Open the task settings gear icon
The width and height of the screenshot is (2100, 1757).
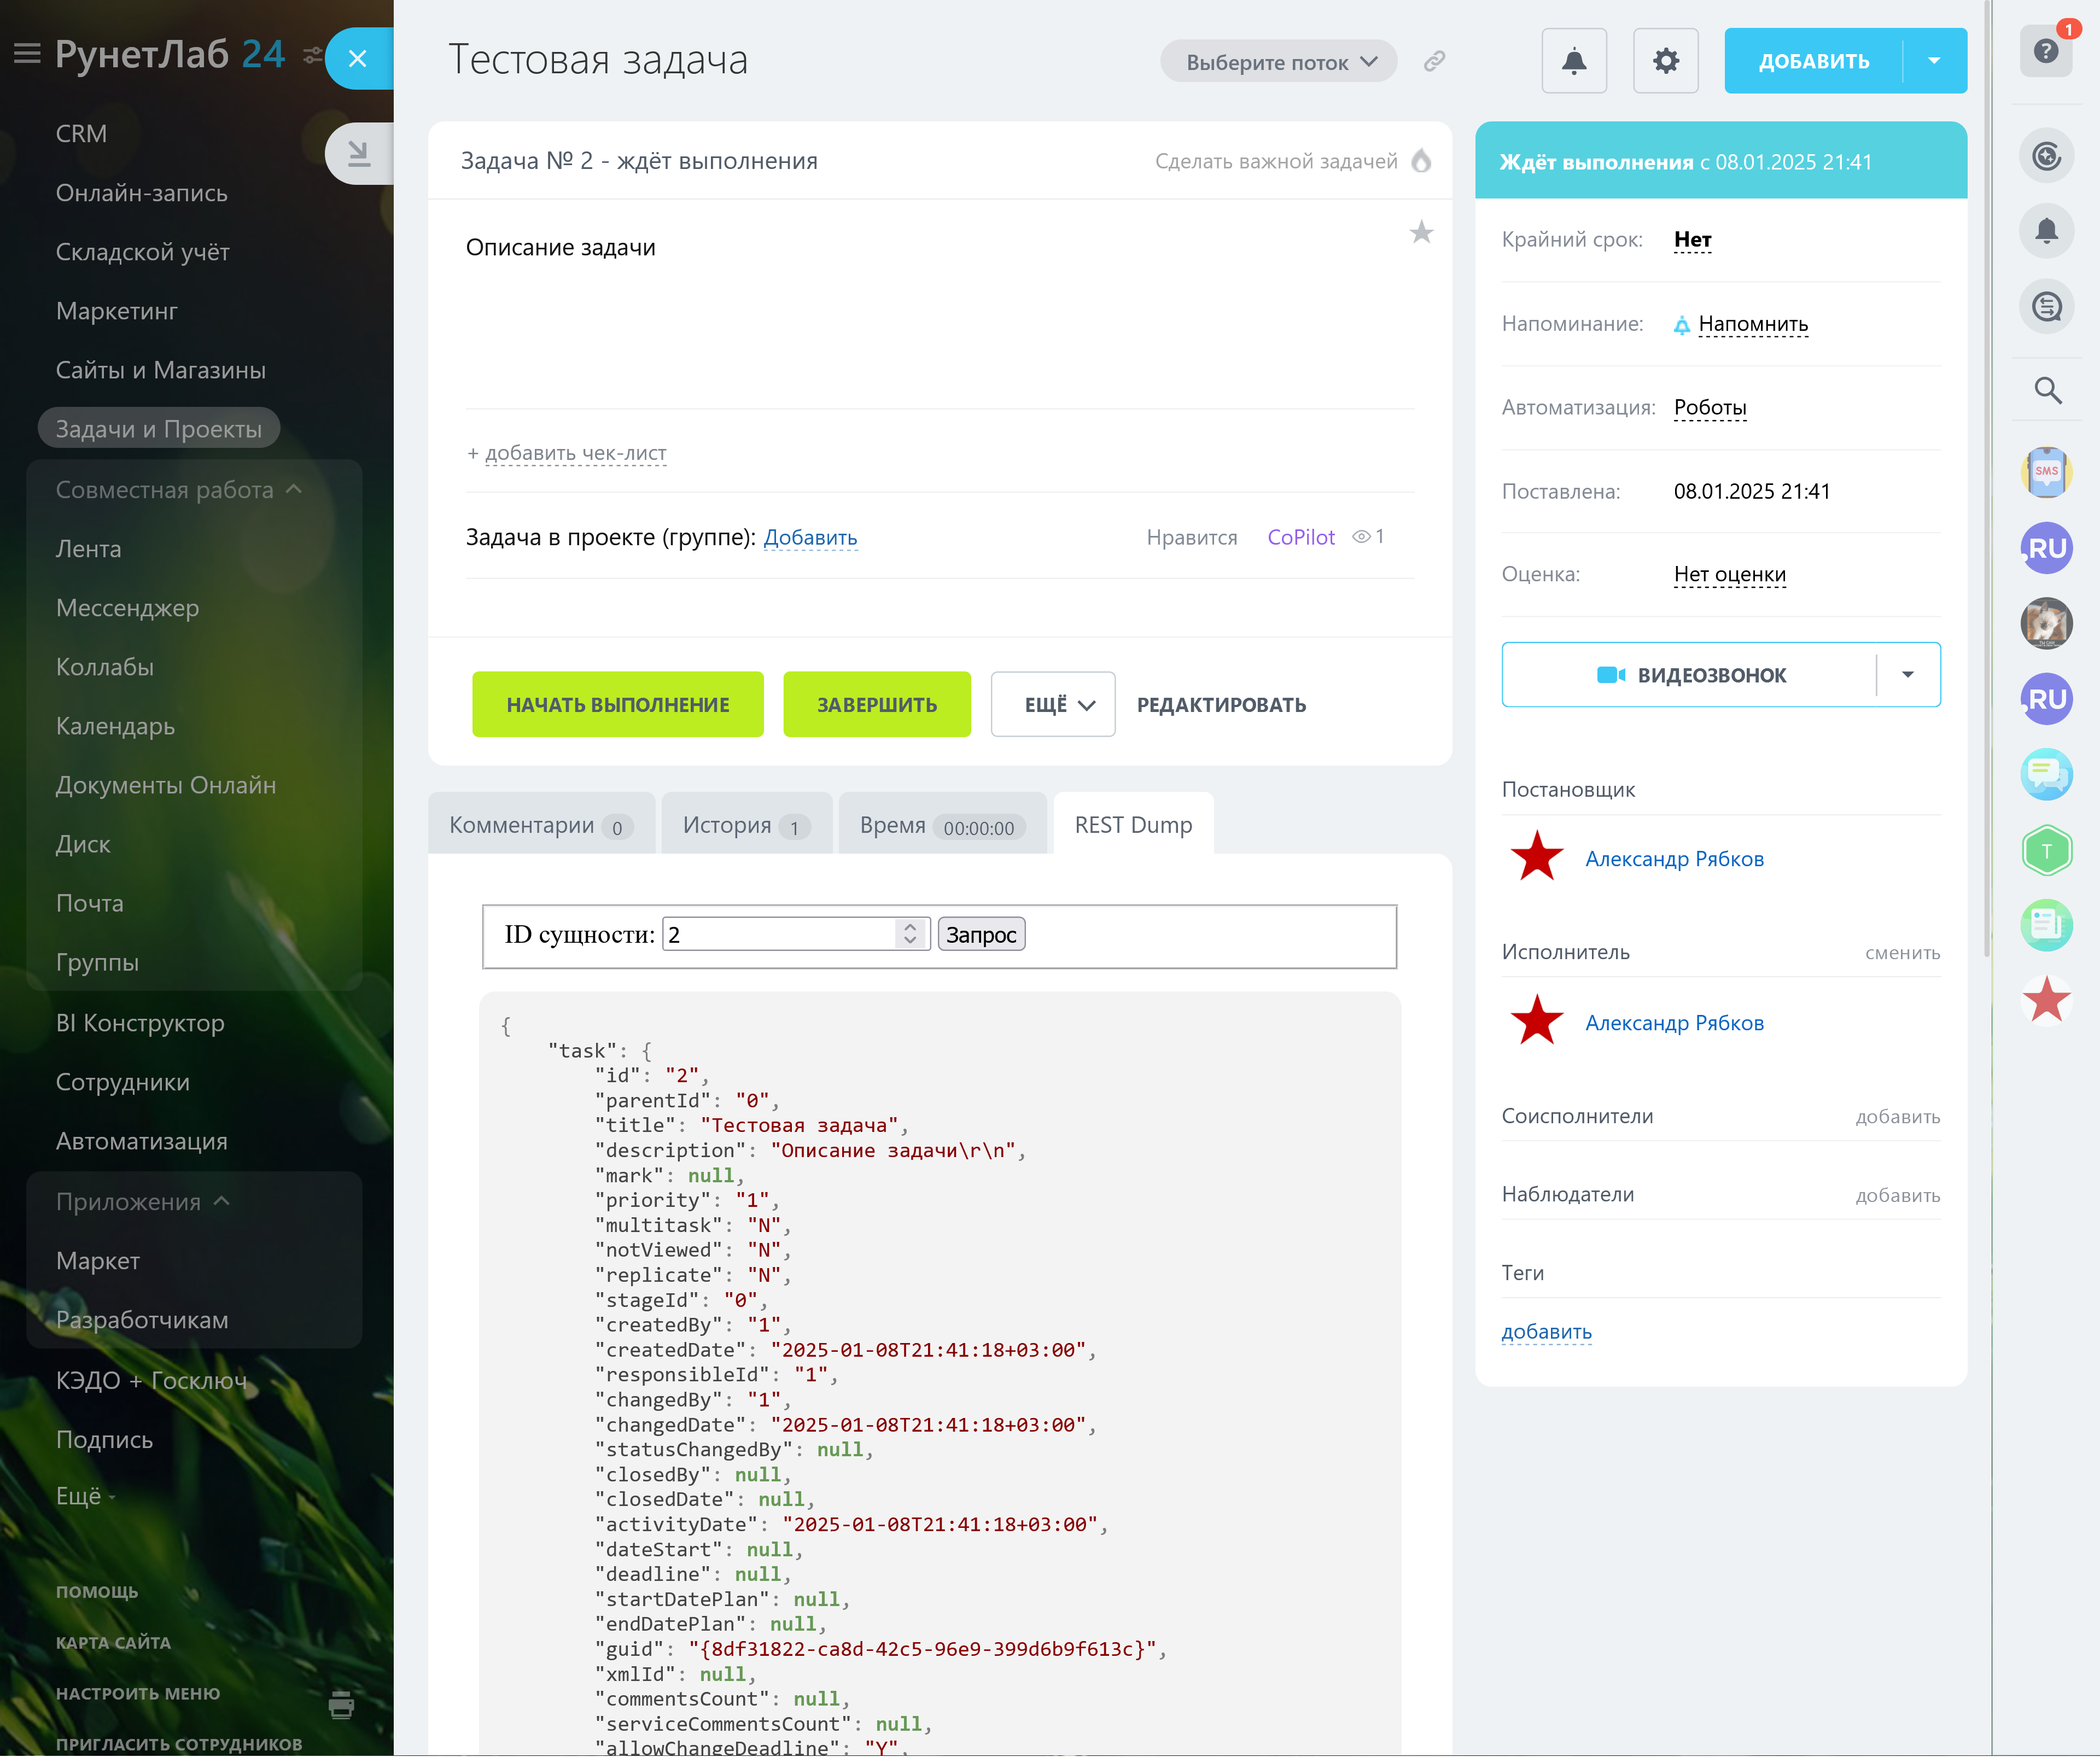pyautogui.click(x=1665, y=61)
